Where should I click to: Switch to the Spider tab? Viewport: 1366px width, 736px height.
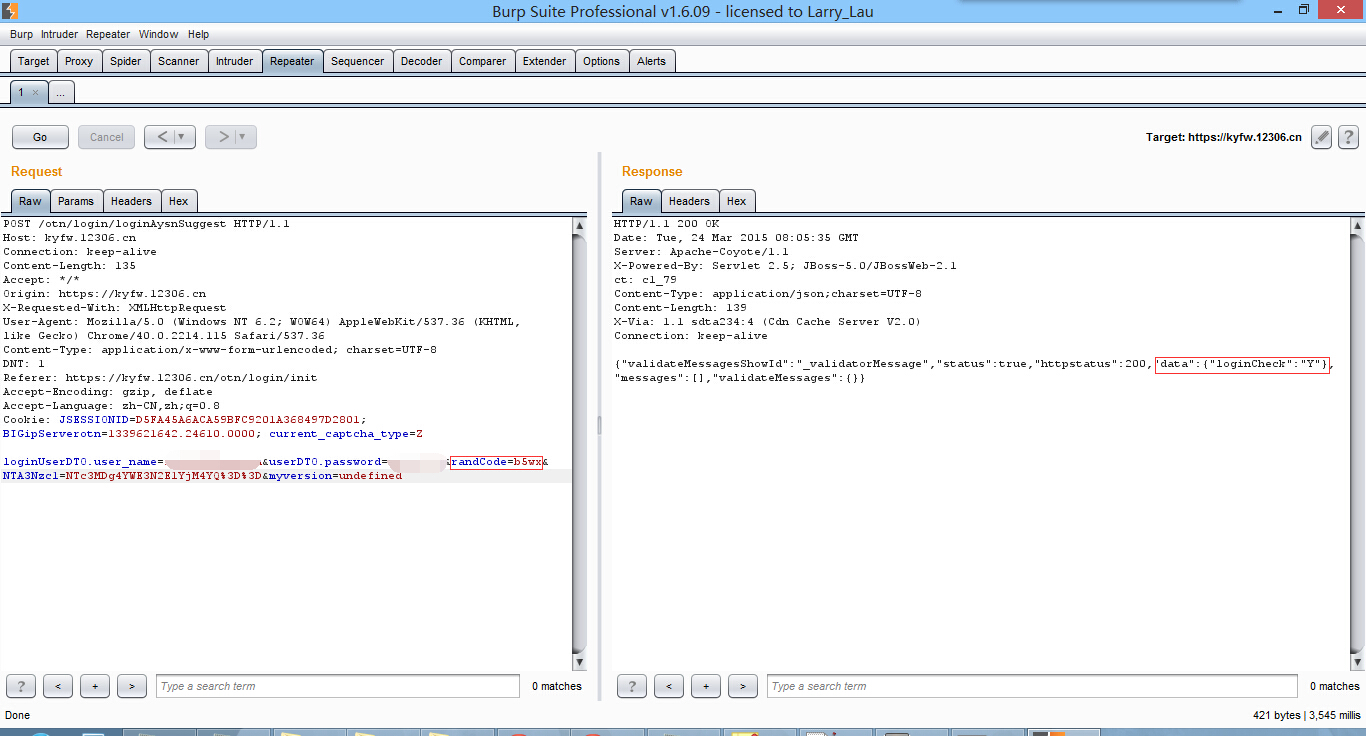pos(125,61)
